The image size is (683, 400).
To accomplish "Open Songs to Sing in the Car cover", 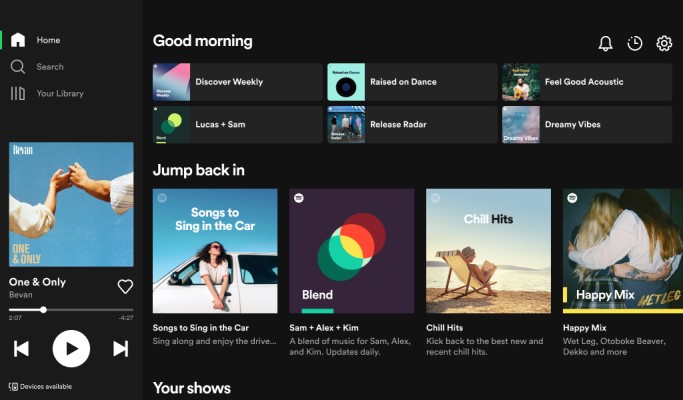I will [215, 251].
